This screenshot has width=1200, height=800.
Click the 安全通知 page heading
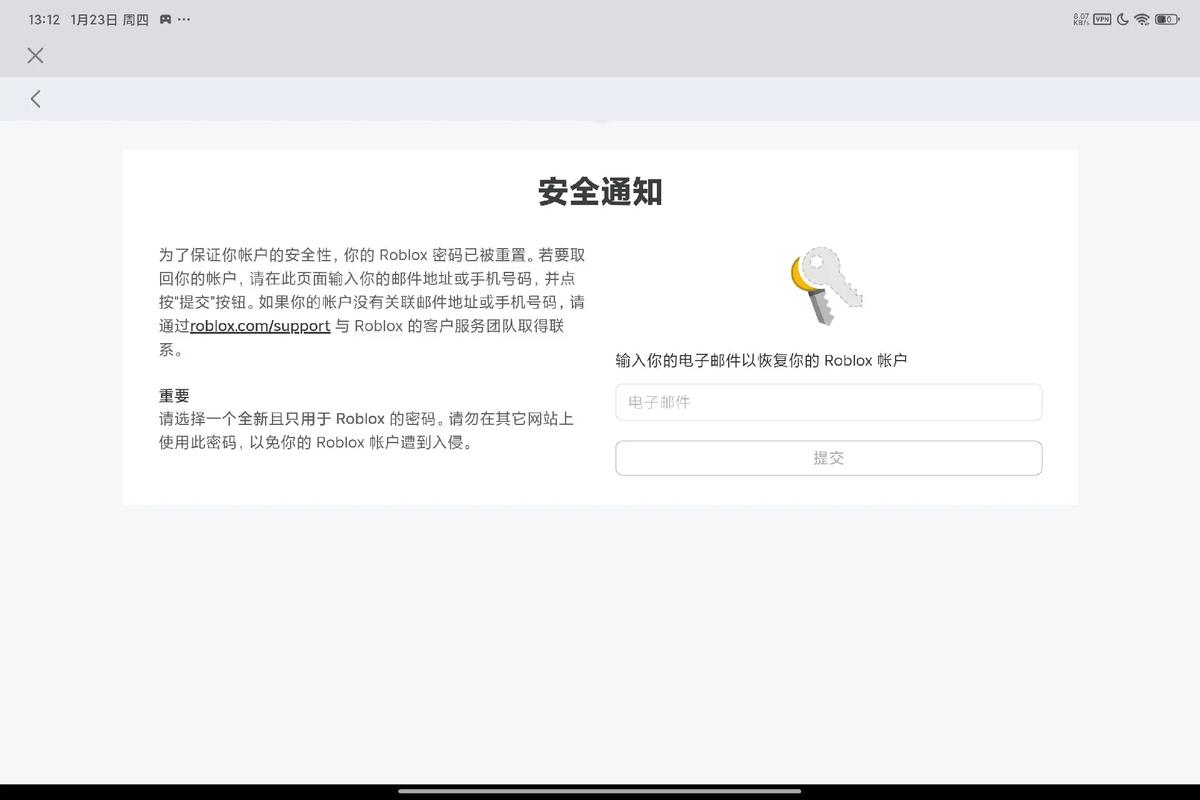[x=600, y=192]
